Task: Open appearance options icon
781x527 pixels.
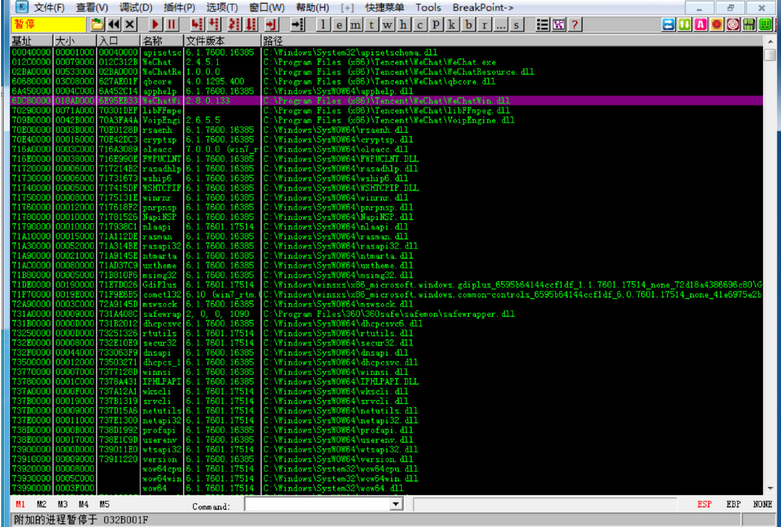Action: click(558, 24)
